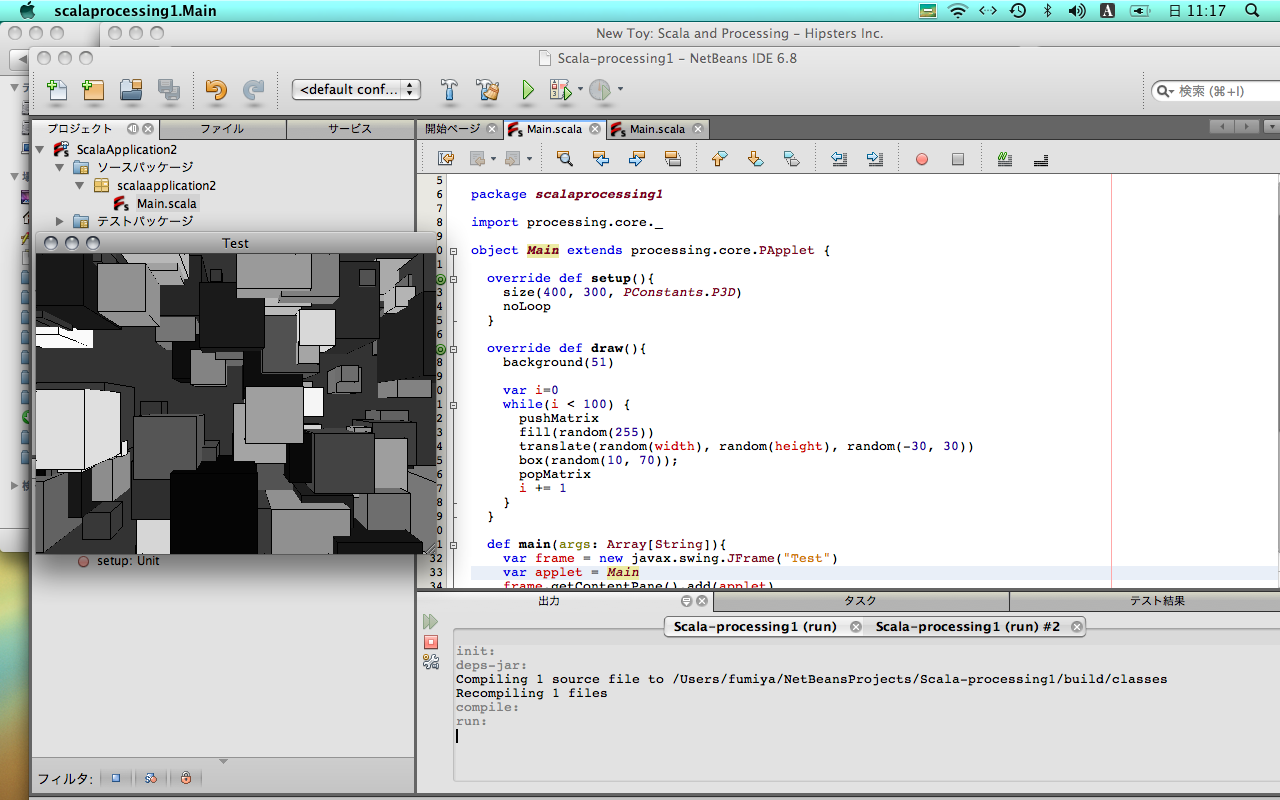Run the project with the green arrow
1280x800 pixels.
(527, 90)
